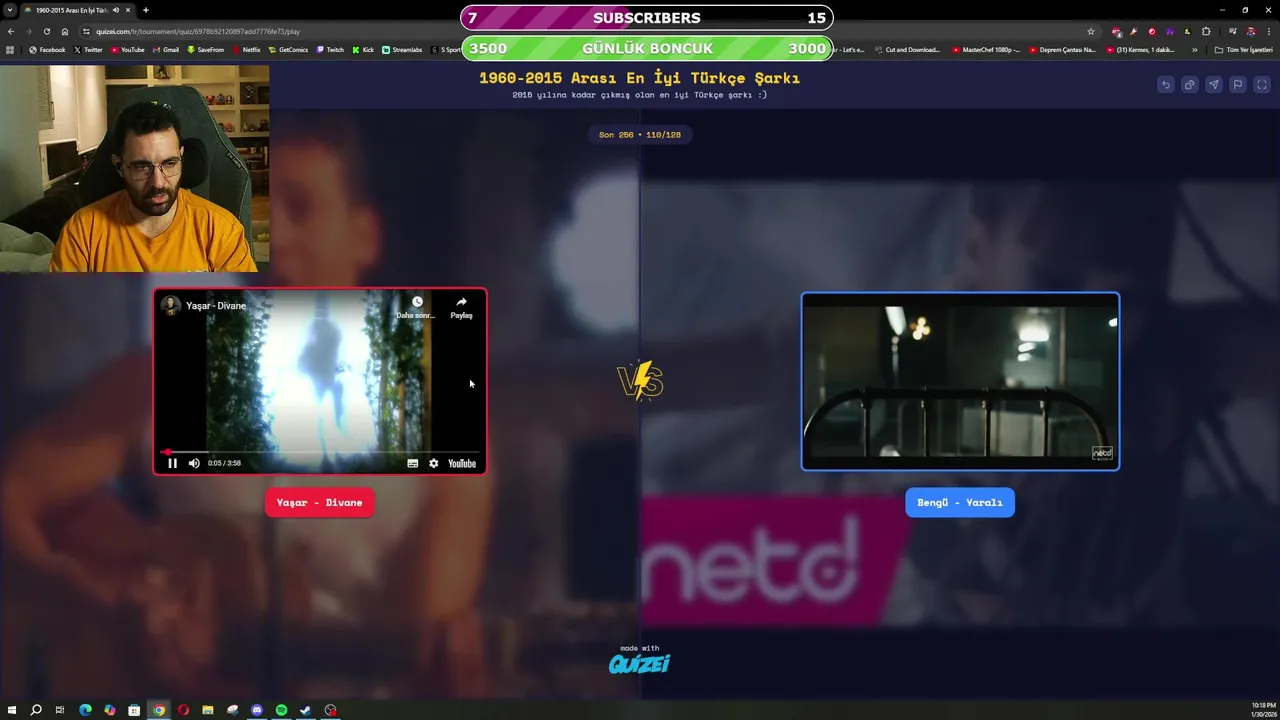Click the Paylaş share arrow icon

pos(461,302)
